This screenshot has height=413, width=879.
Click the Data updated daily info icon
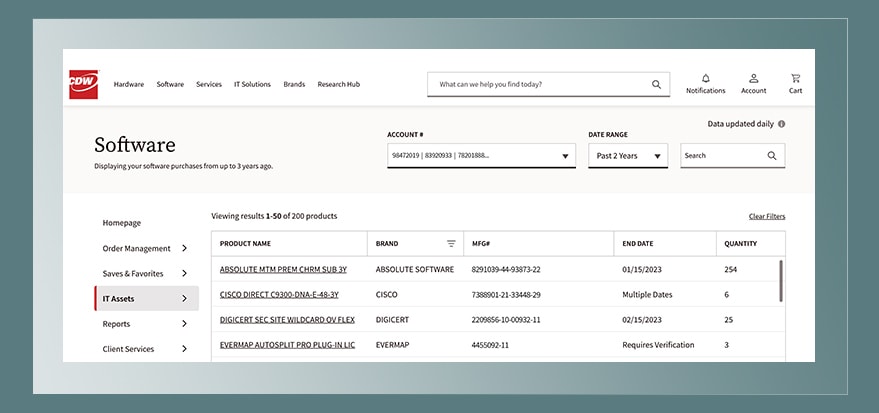pyautogui.click(x=781, y=124)
